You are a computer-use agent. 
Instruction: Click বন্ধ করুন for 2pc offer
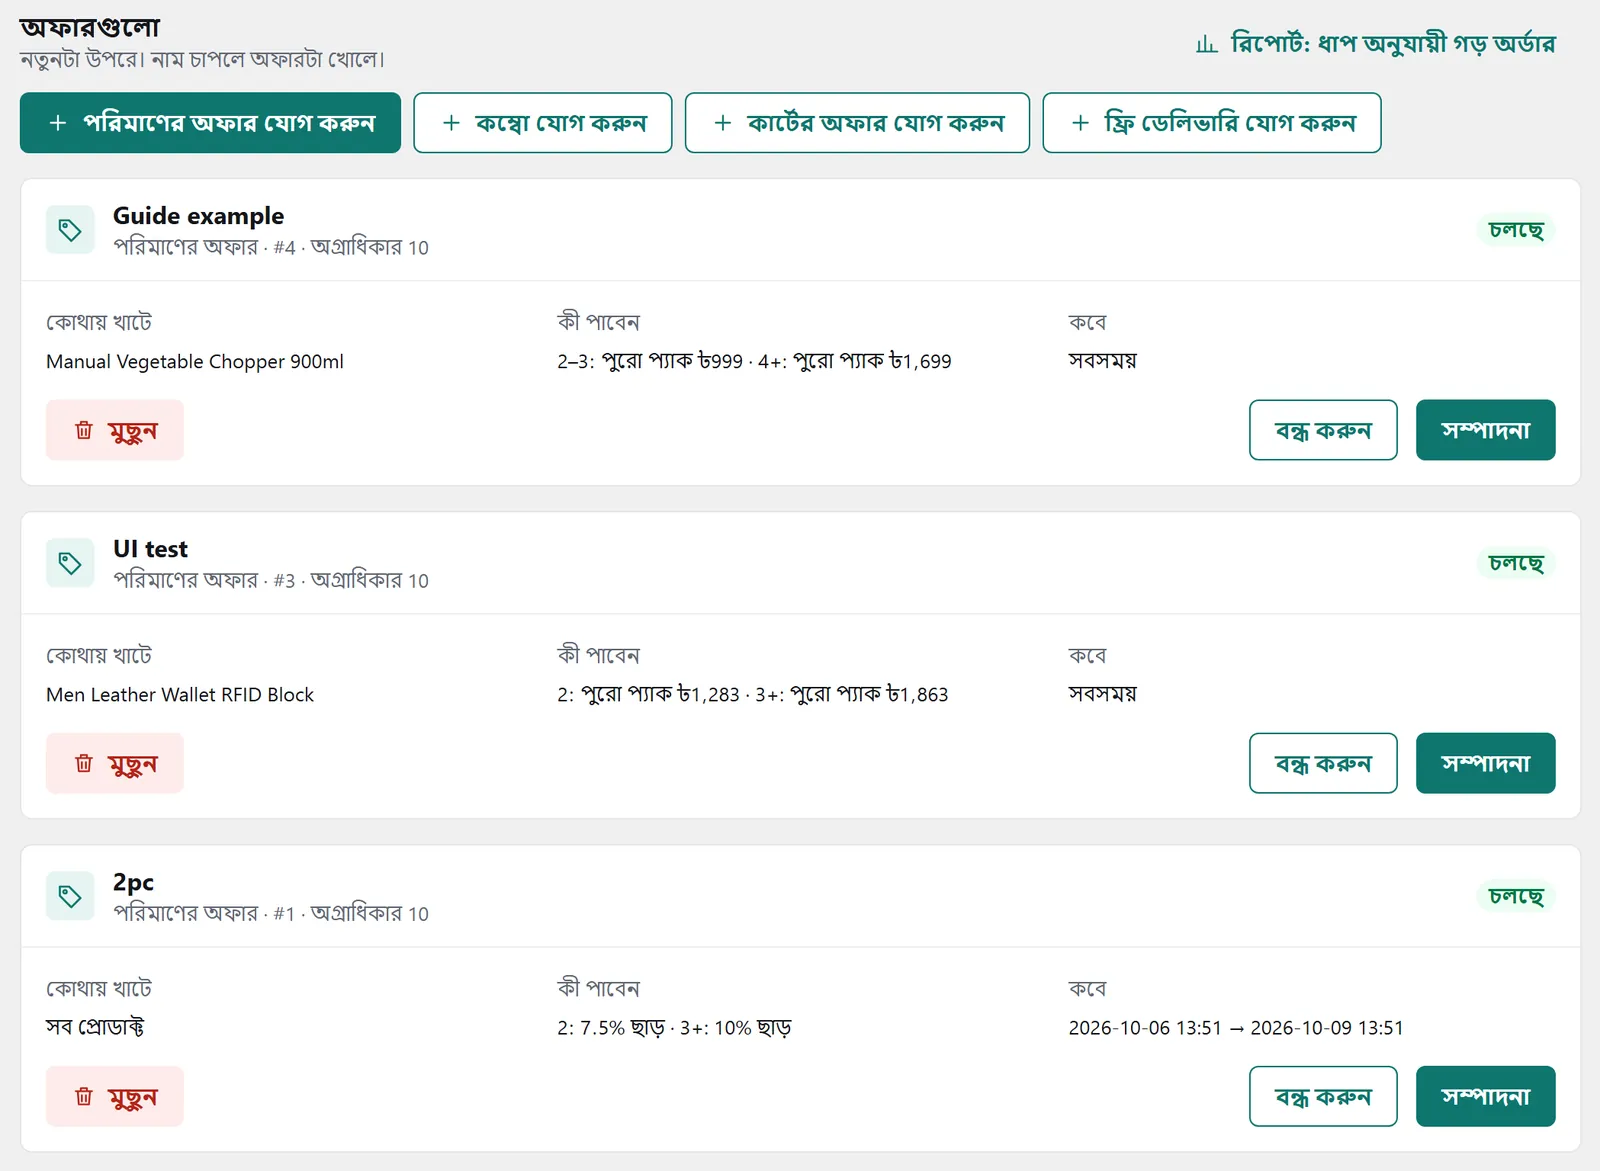(1323, 1096)
